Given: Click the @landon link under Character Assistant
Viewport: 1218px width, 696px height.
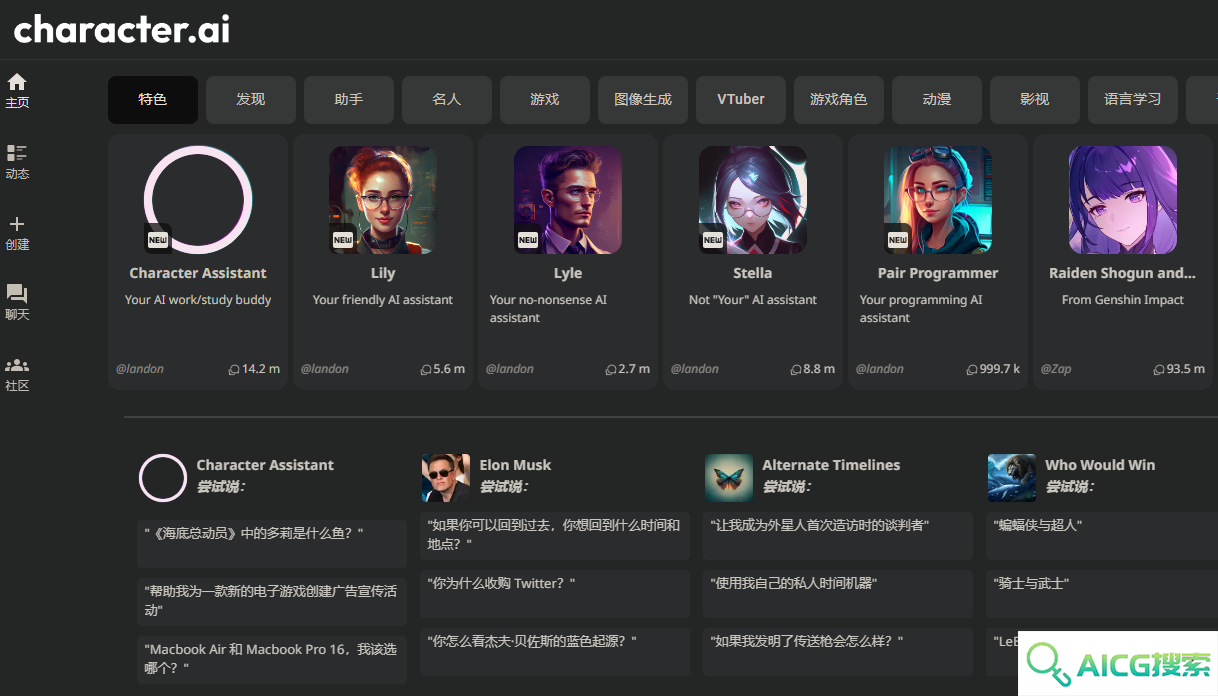Looking at the screenshot, I should tap(140, 369).
